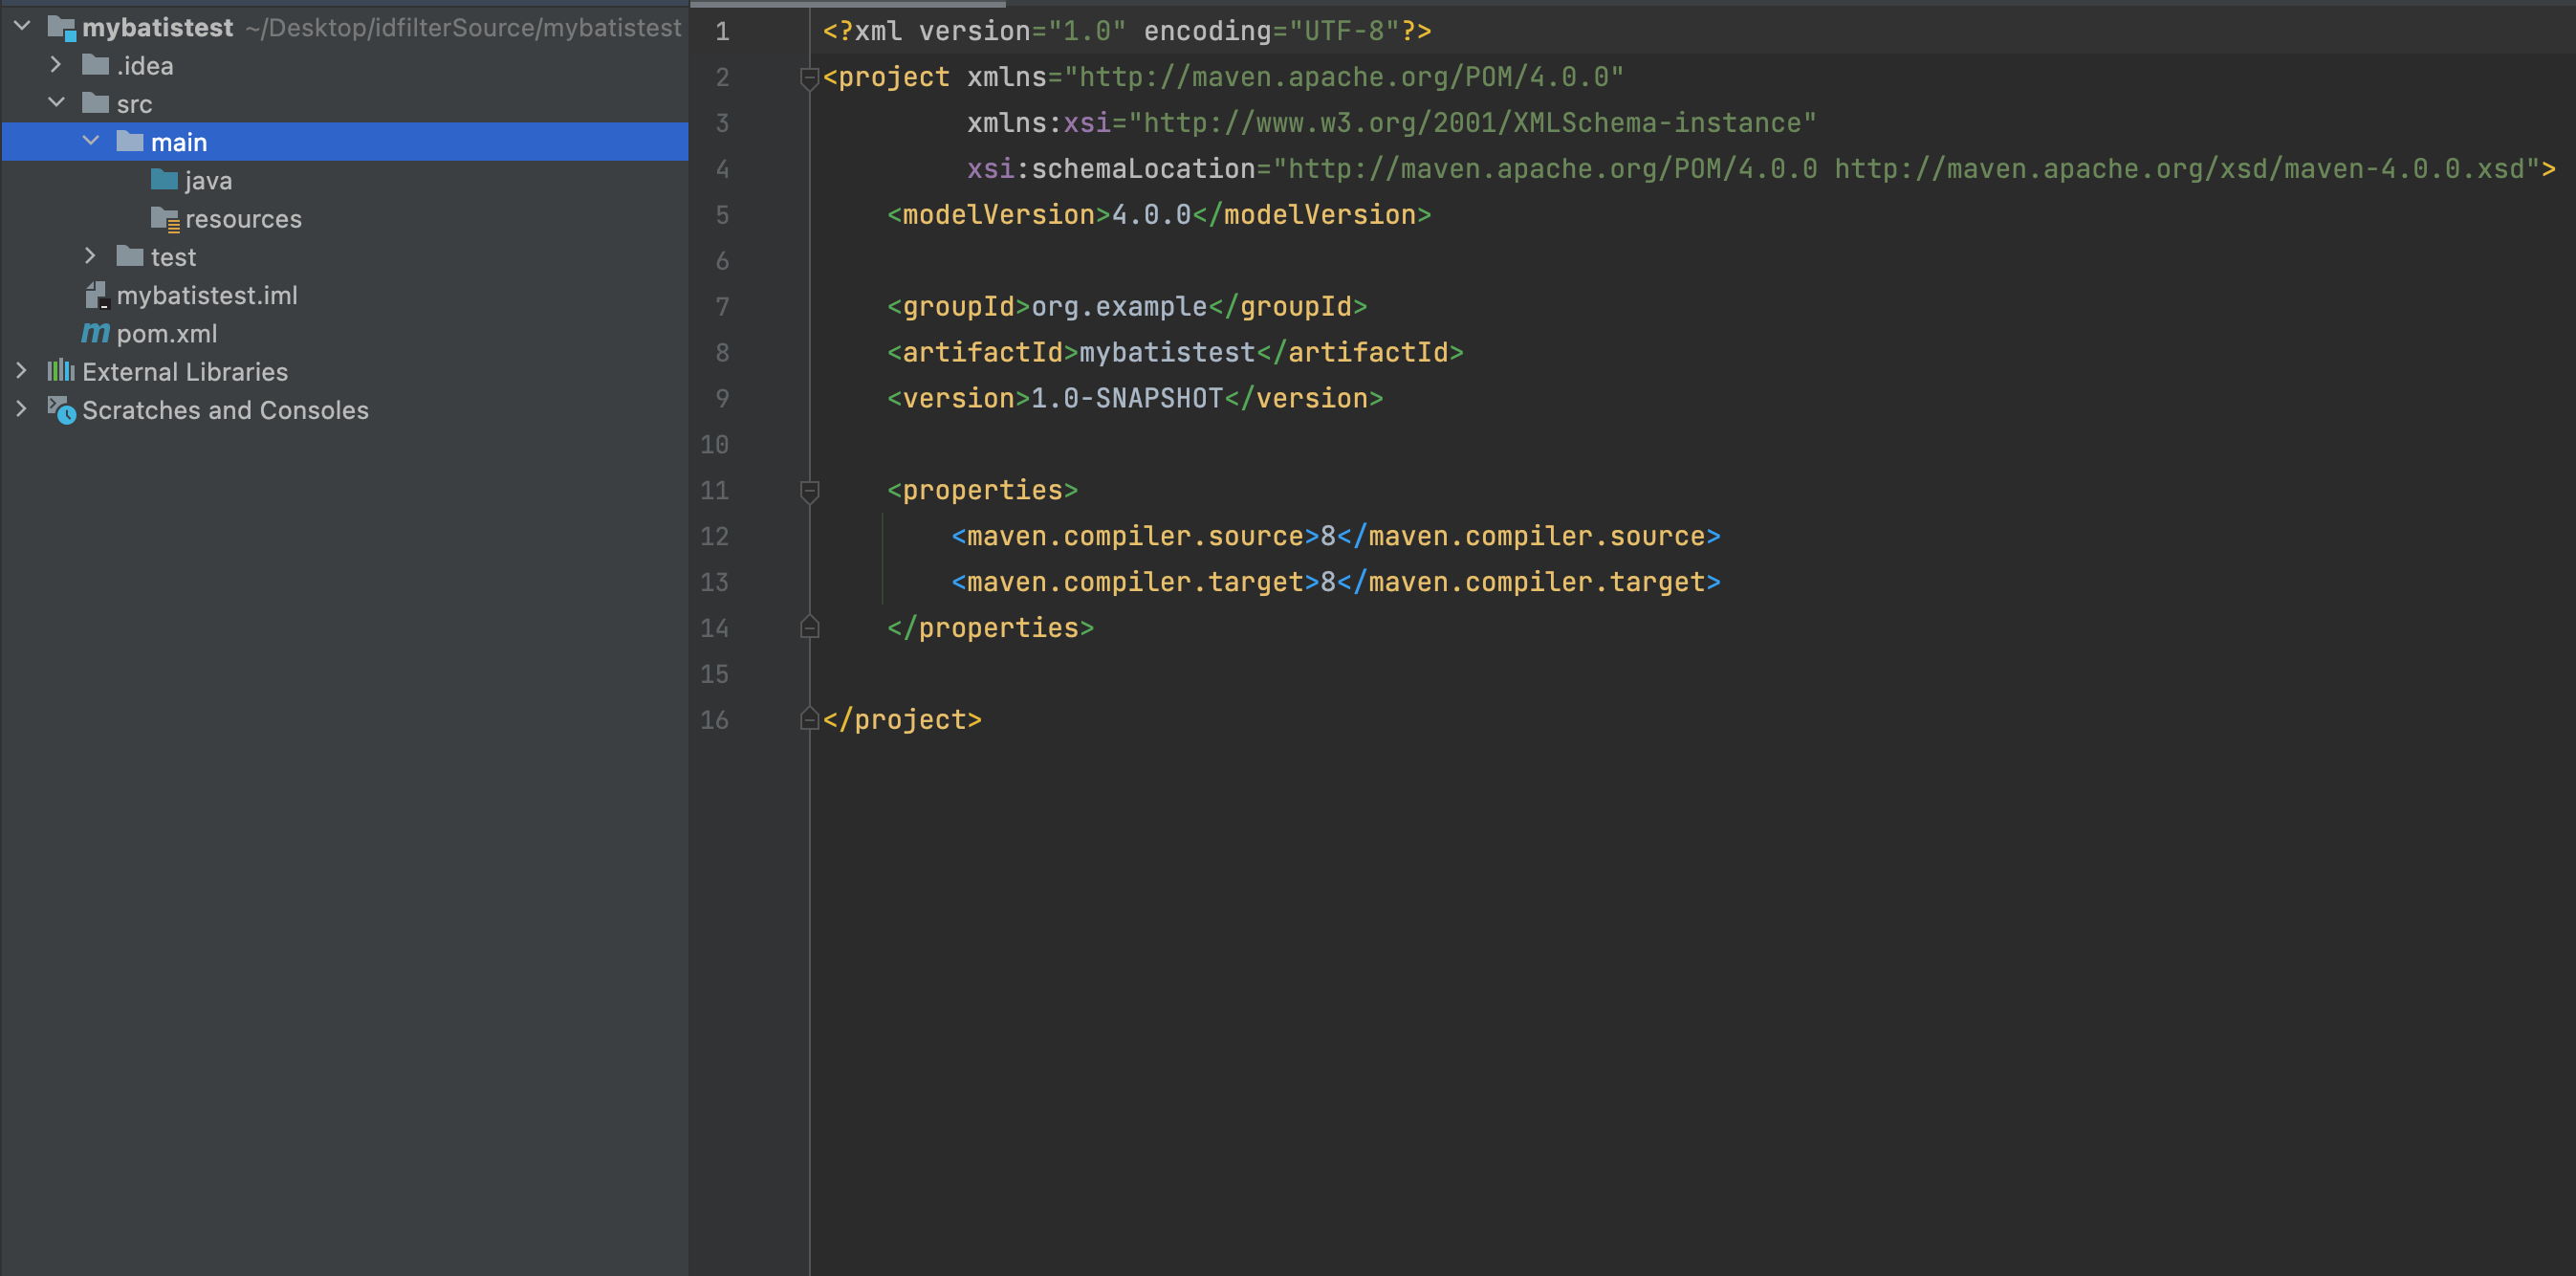This screenshot has width=2576, height=1276.
Task: Fold the project tag at line 2
Action: 809,78
